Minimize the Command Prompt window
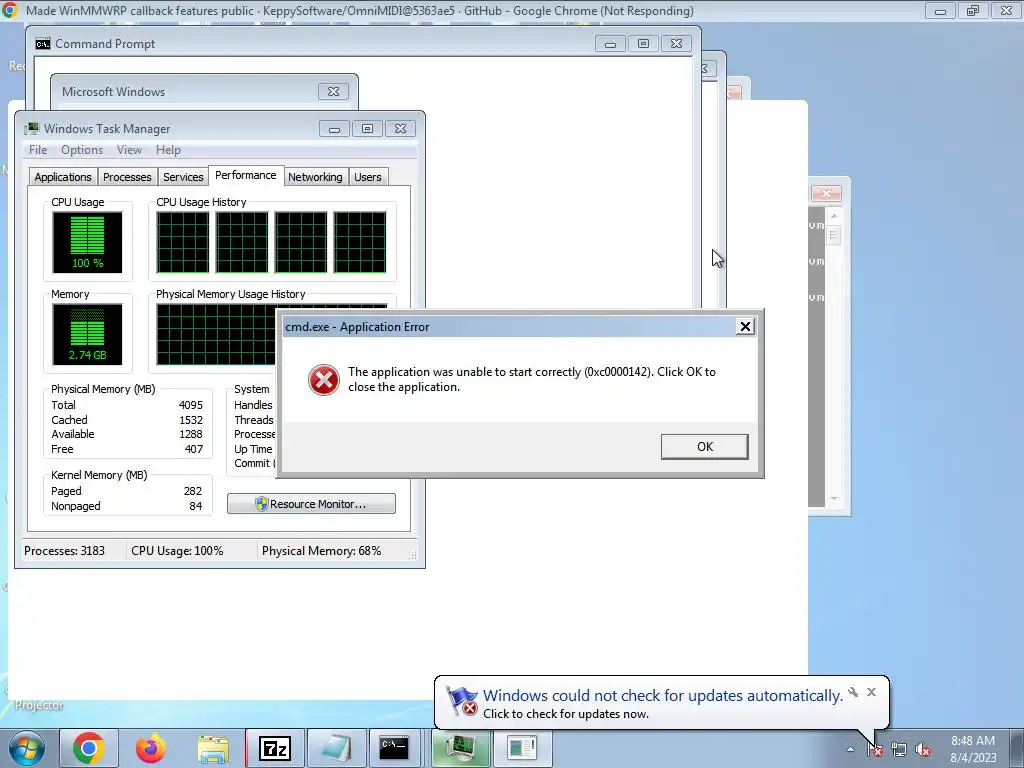Viewport: 1024px width, 768px height. point(610,44)
